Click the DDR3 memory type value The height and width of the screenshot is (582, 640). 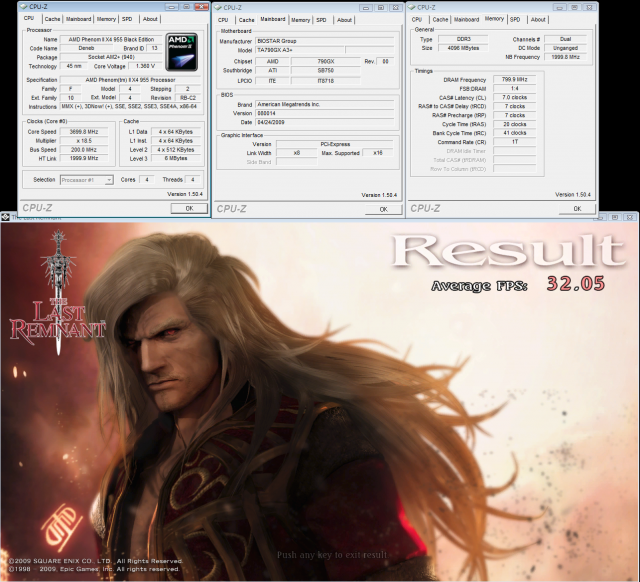463,39
